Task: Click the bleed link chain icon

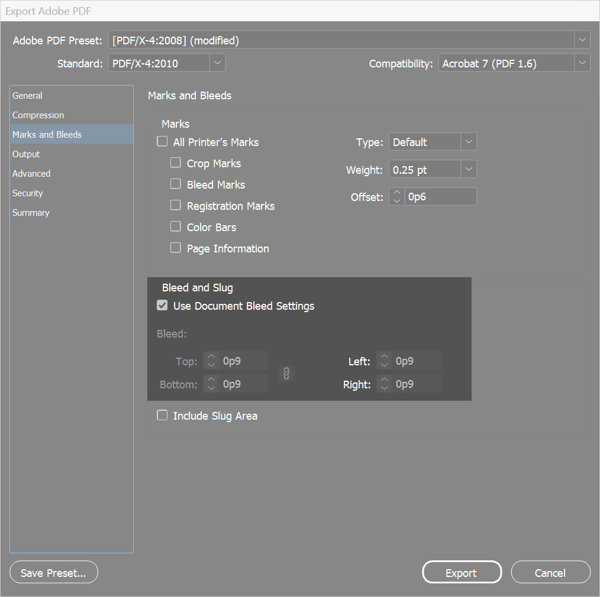Action: click(x=286, y=373)
